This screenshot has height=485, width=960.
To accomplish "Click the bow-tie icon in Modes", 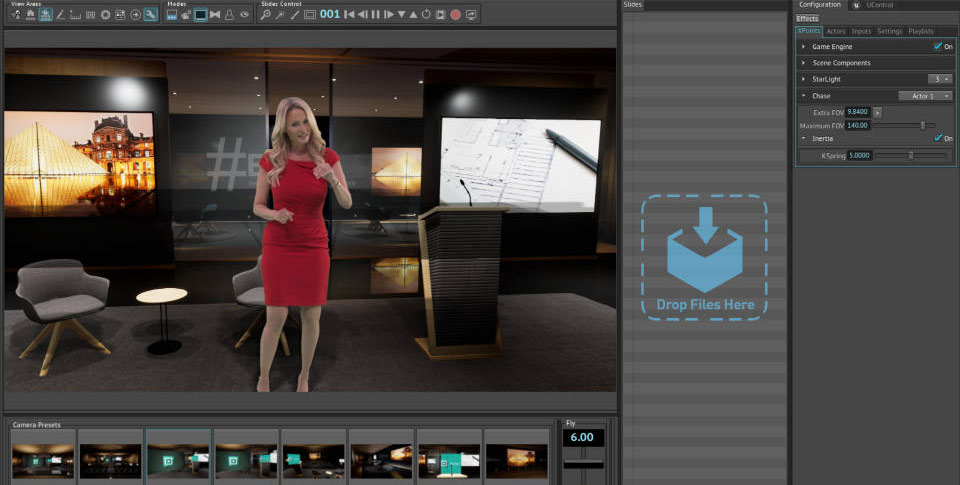I will [215, 15].
